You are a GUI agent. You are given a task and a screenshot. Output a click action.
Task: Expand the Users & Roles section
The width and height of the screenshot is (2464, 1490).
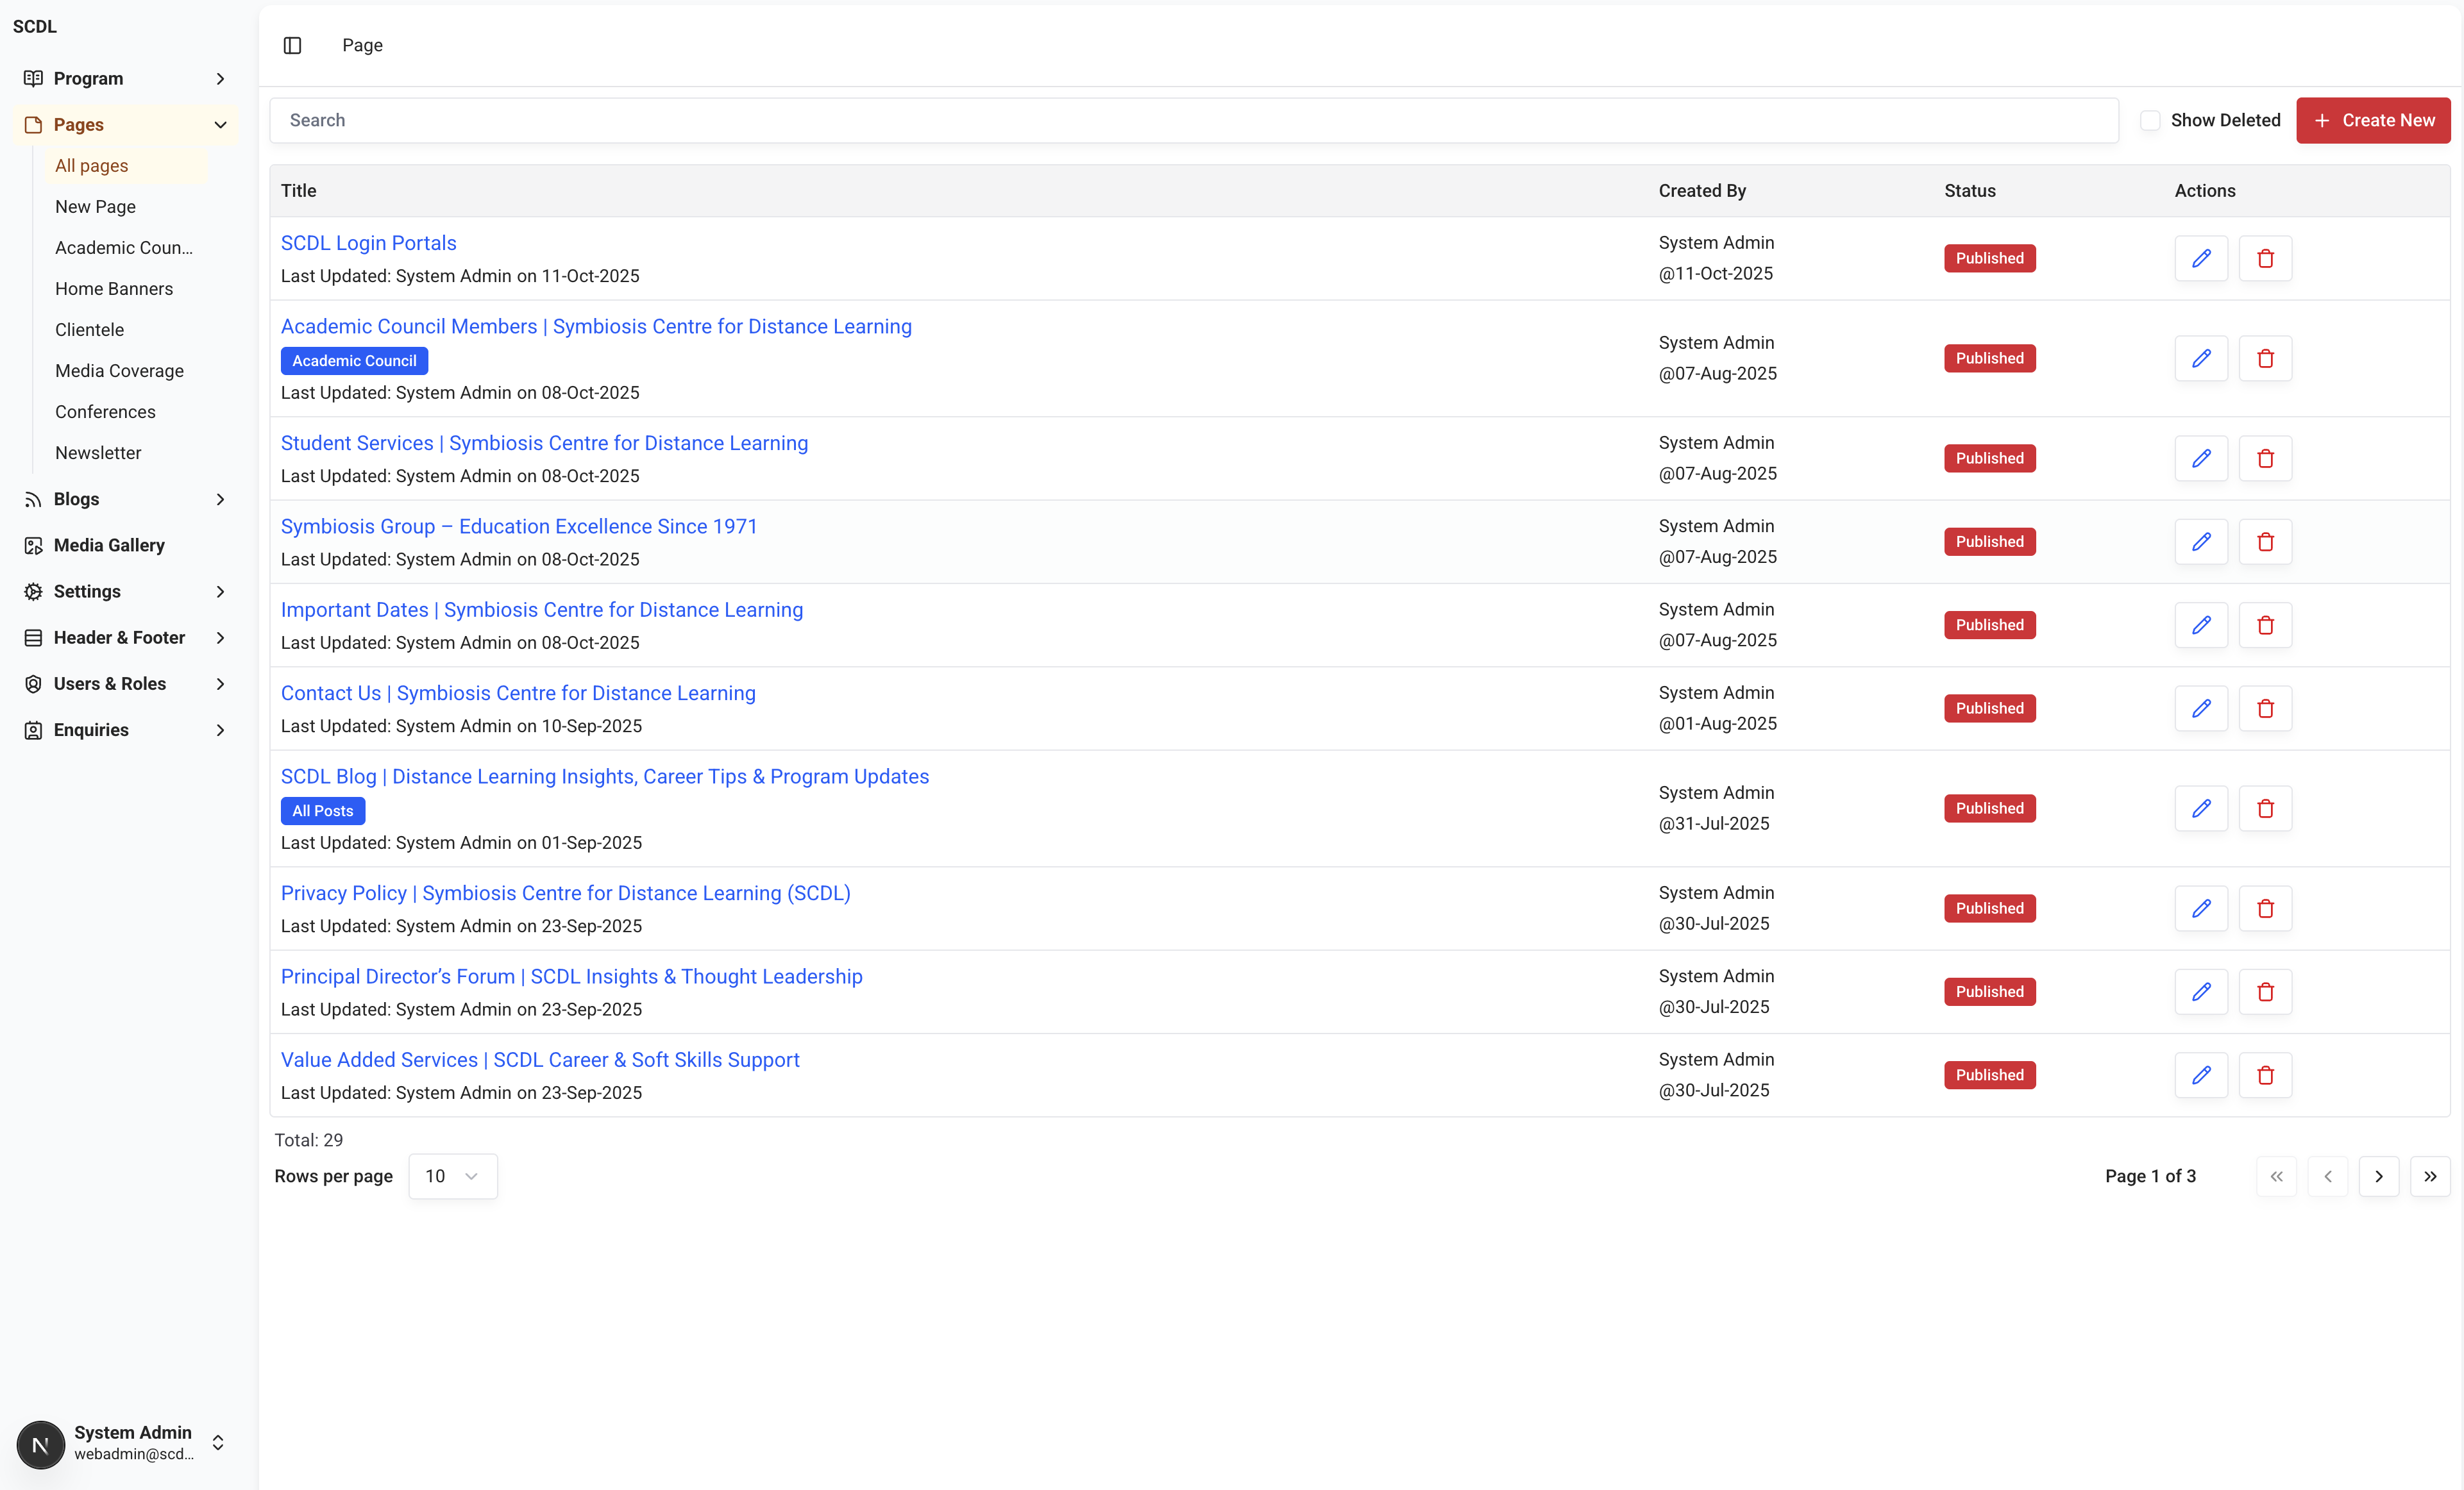[x=125, y=683]
